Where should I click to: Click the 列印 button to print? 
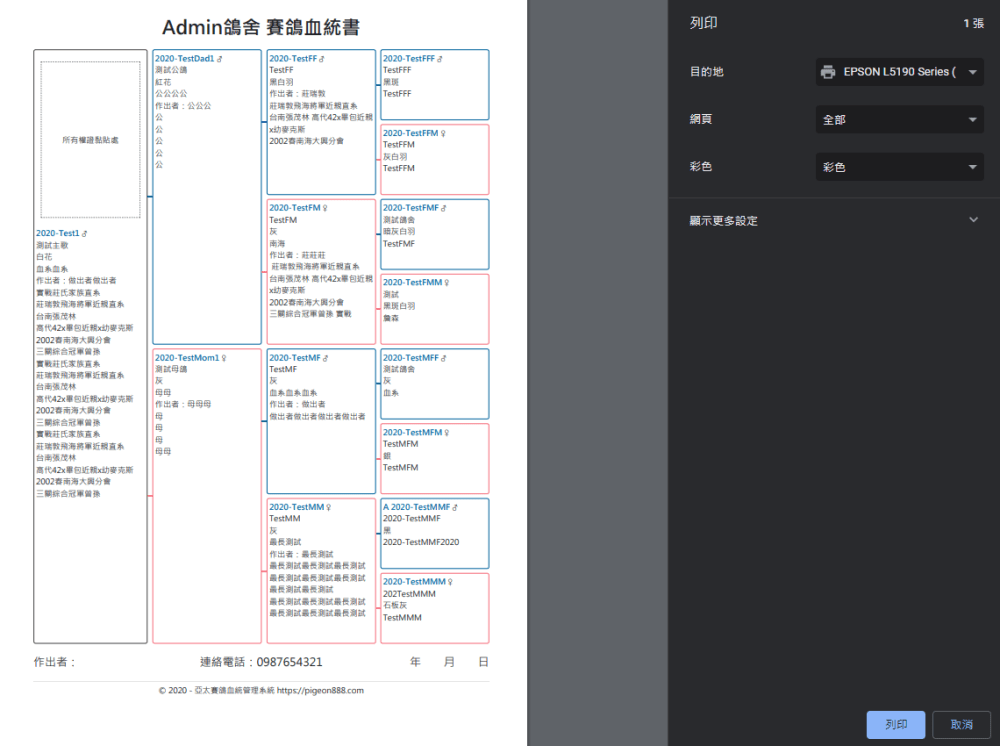coord(895,724)
